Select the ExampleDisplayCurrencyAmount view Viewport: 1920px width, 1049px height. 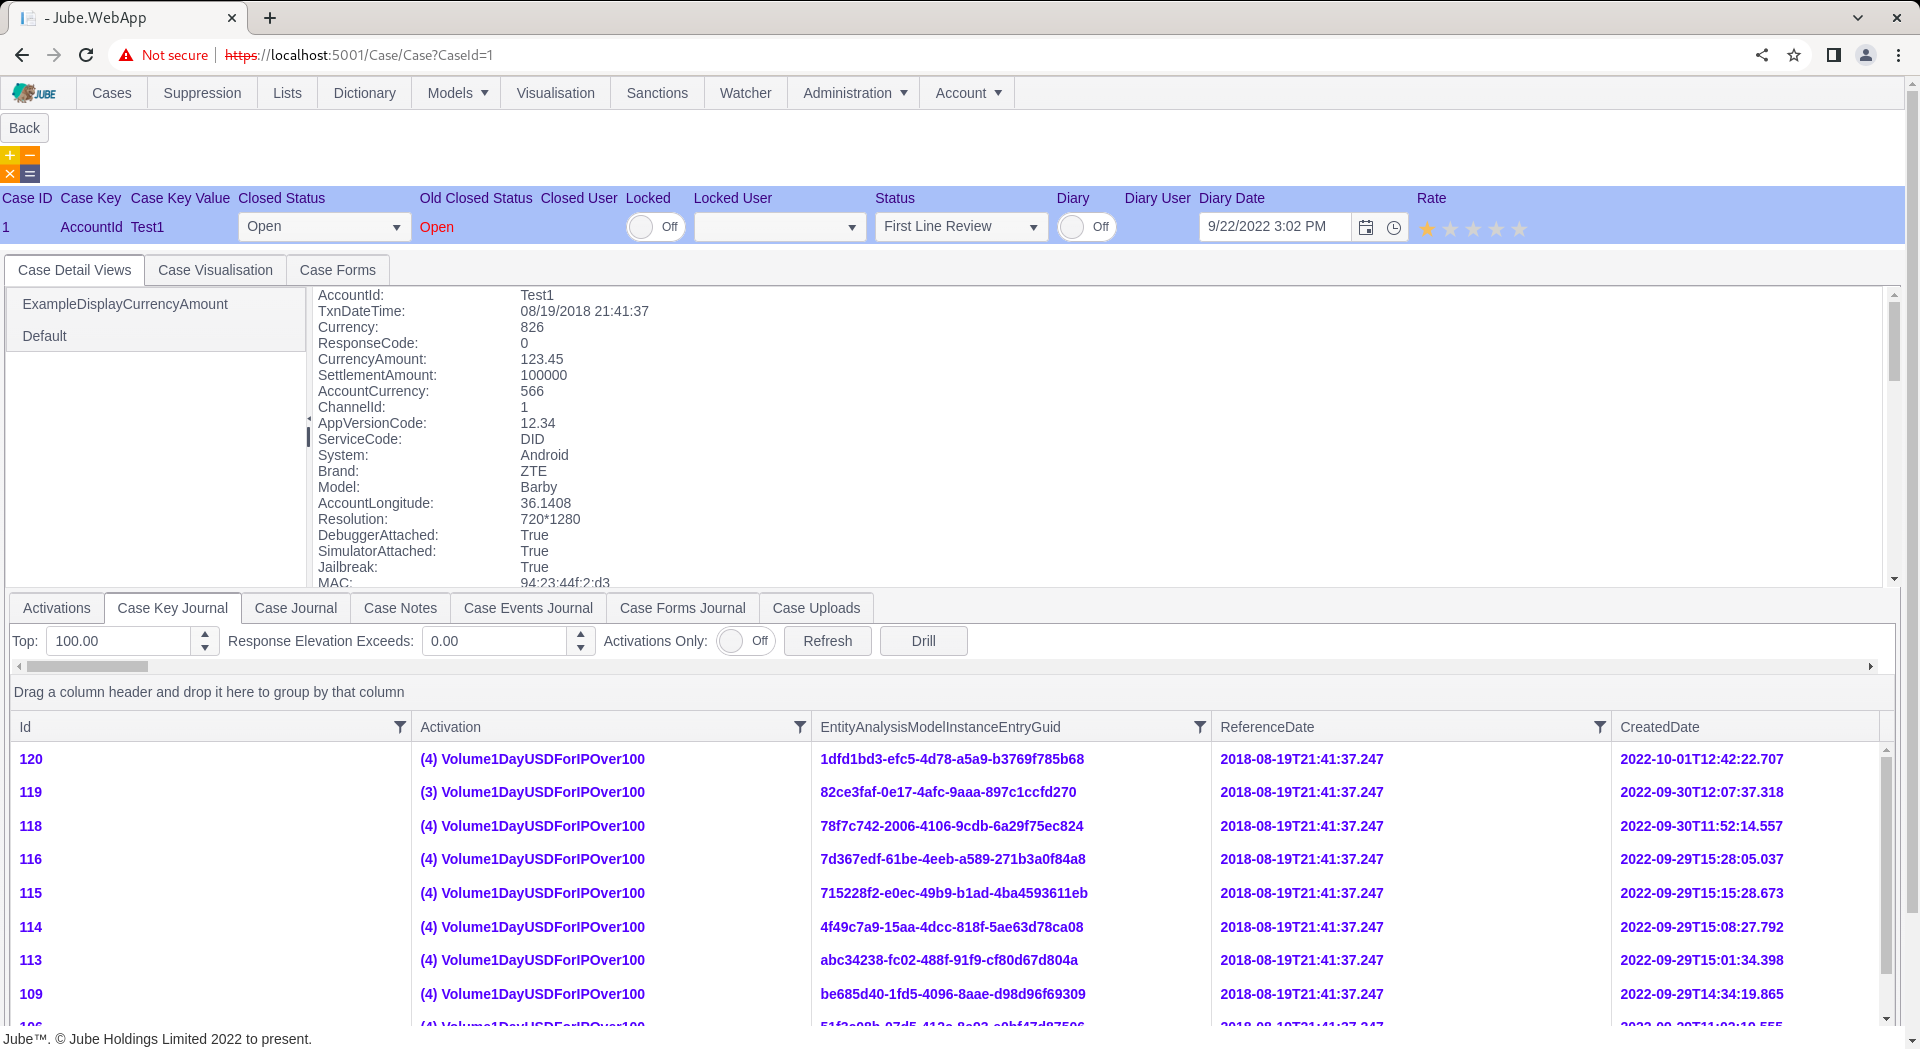click(x=156, y=304)
